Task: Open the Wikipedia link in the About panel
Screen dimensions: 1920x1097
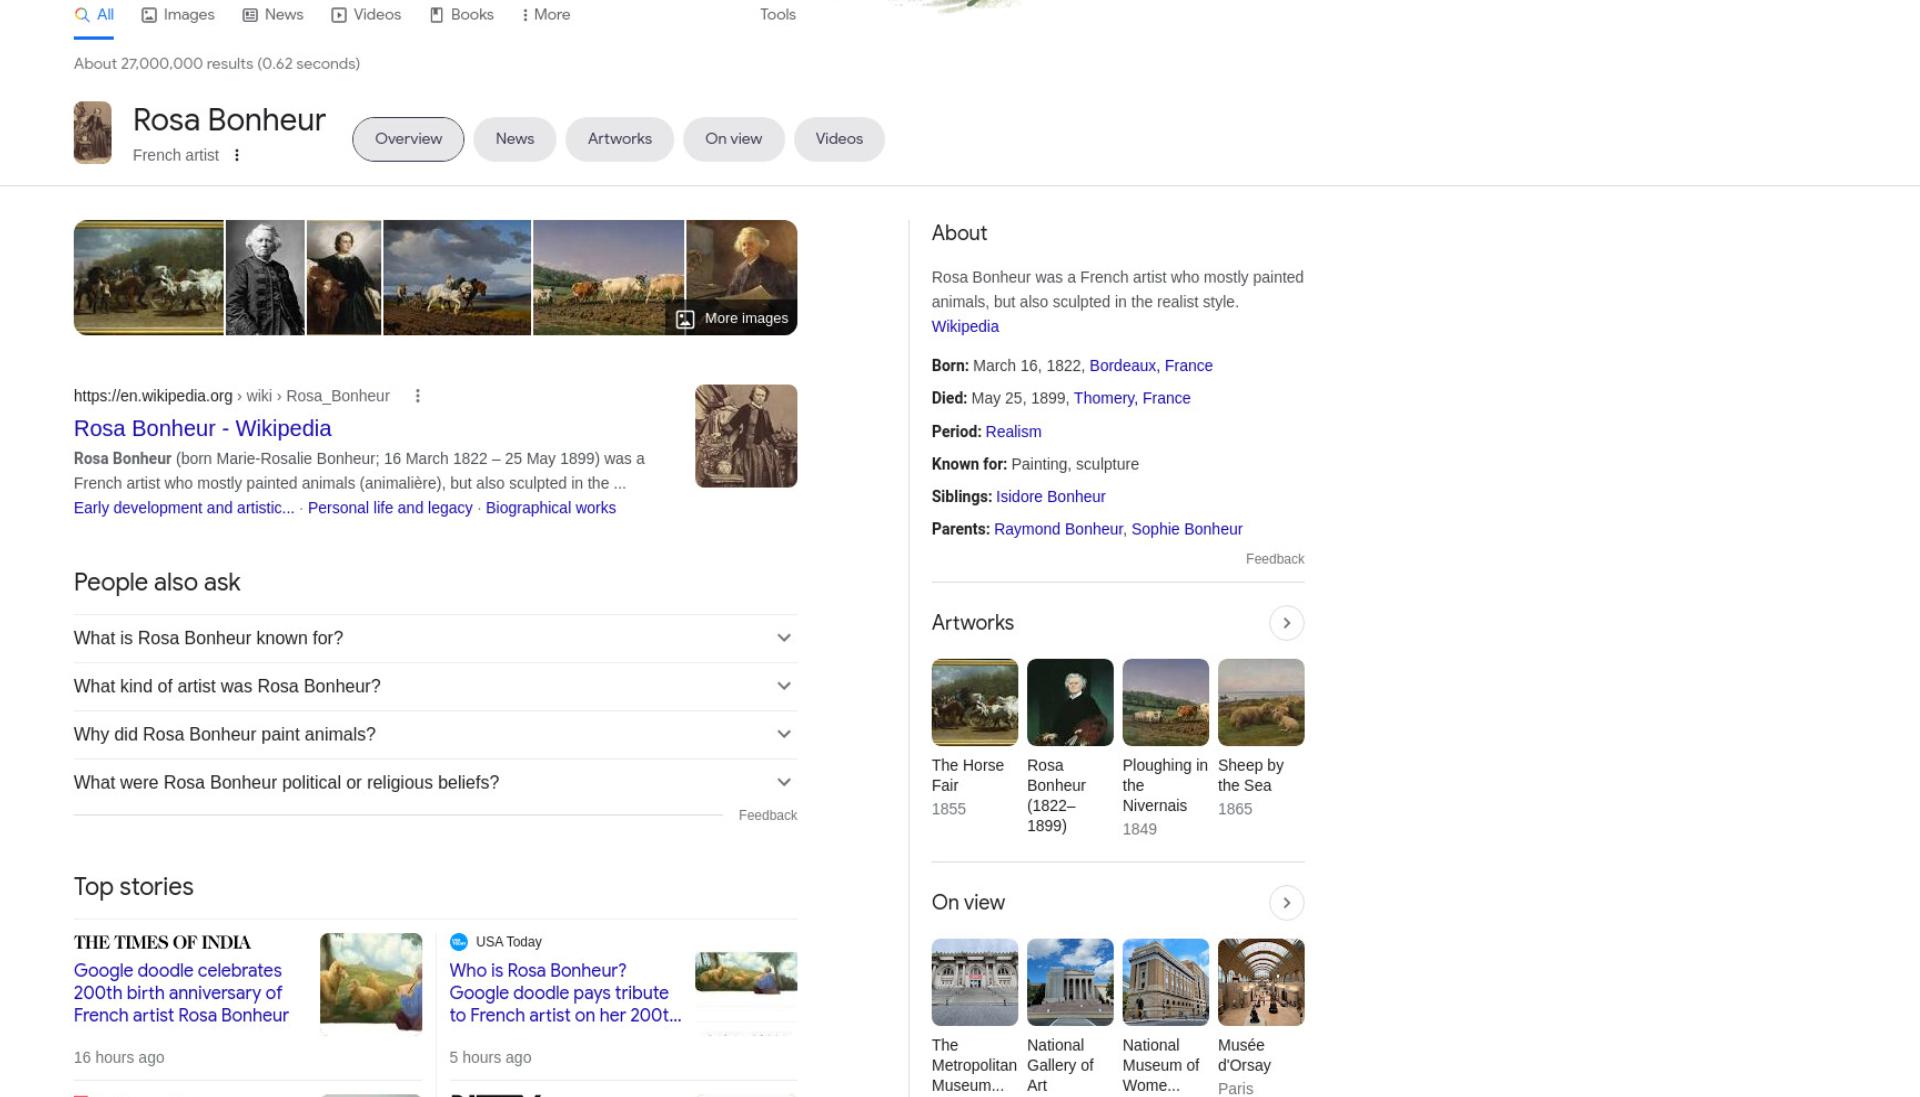Action: point(965,327)
